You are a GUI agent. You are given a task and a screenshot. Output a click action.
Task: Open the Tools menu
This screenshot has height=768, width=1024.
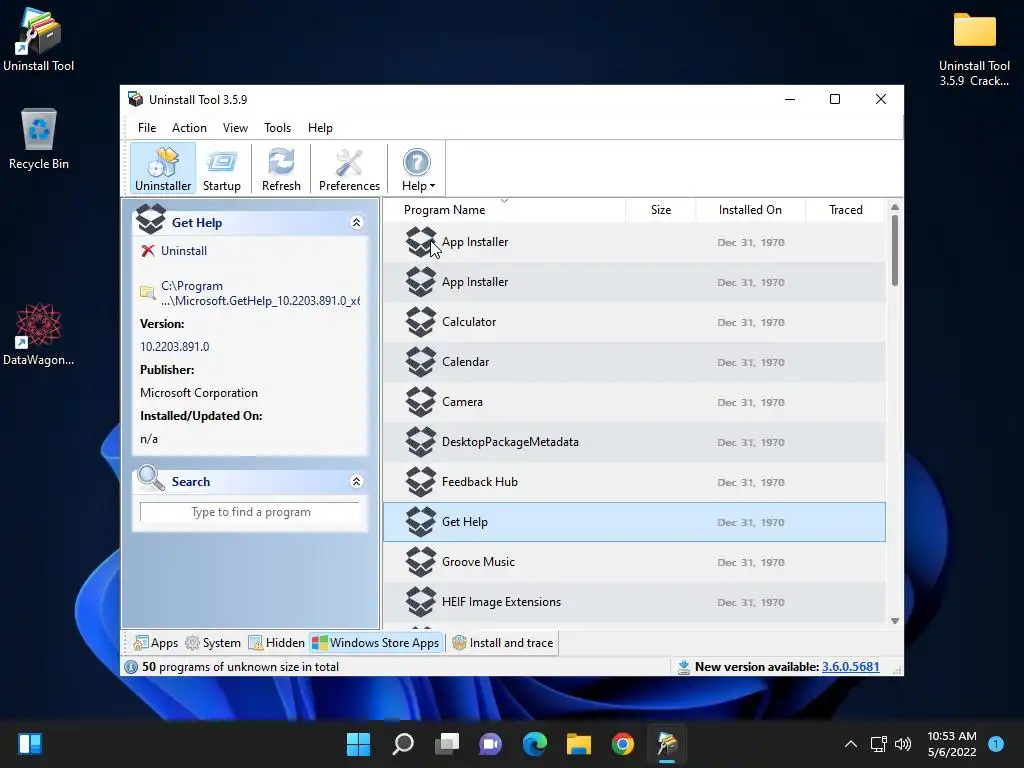(278, 128)
